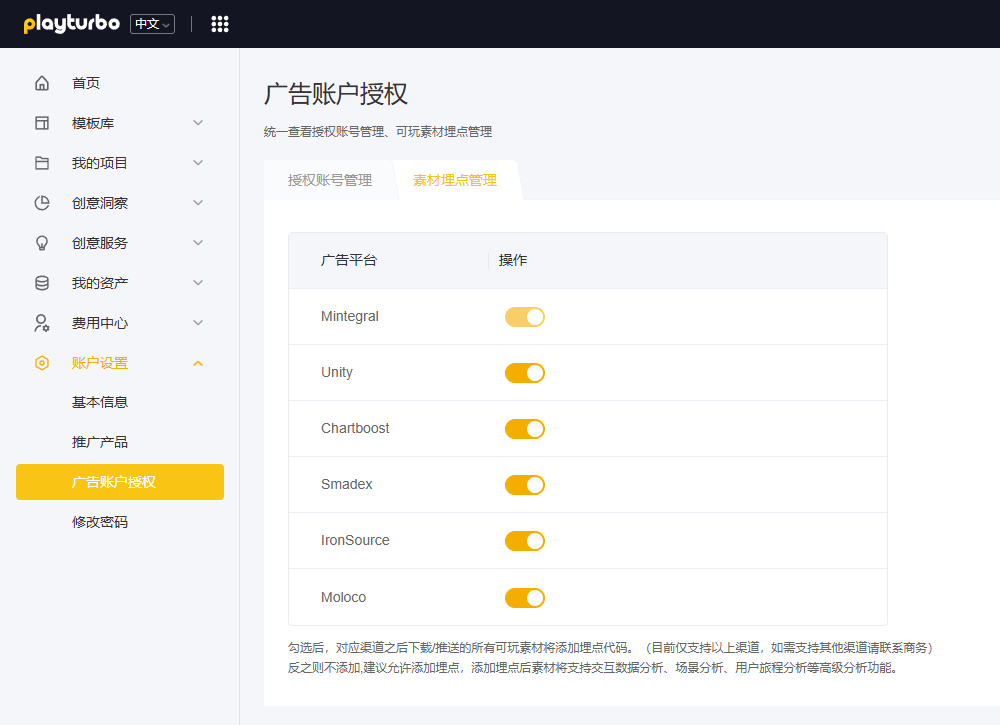
Task: Click the billing center user-gear icon
Action: (42, 323)
